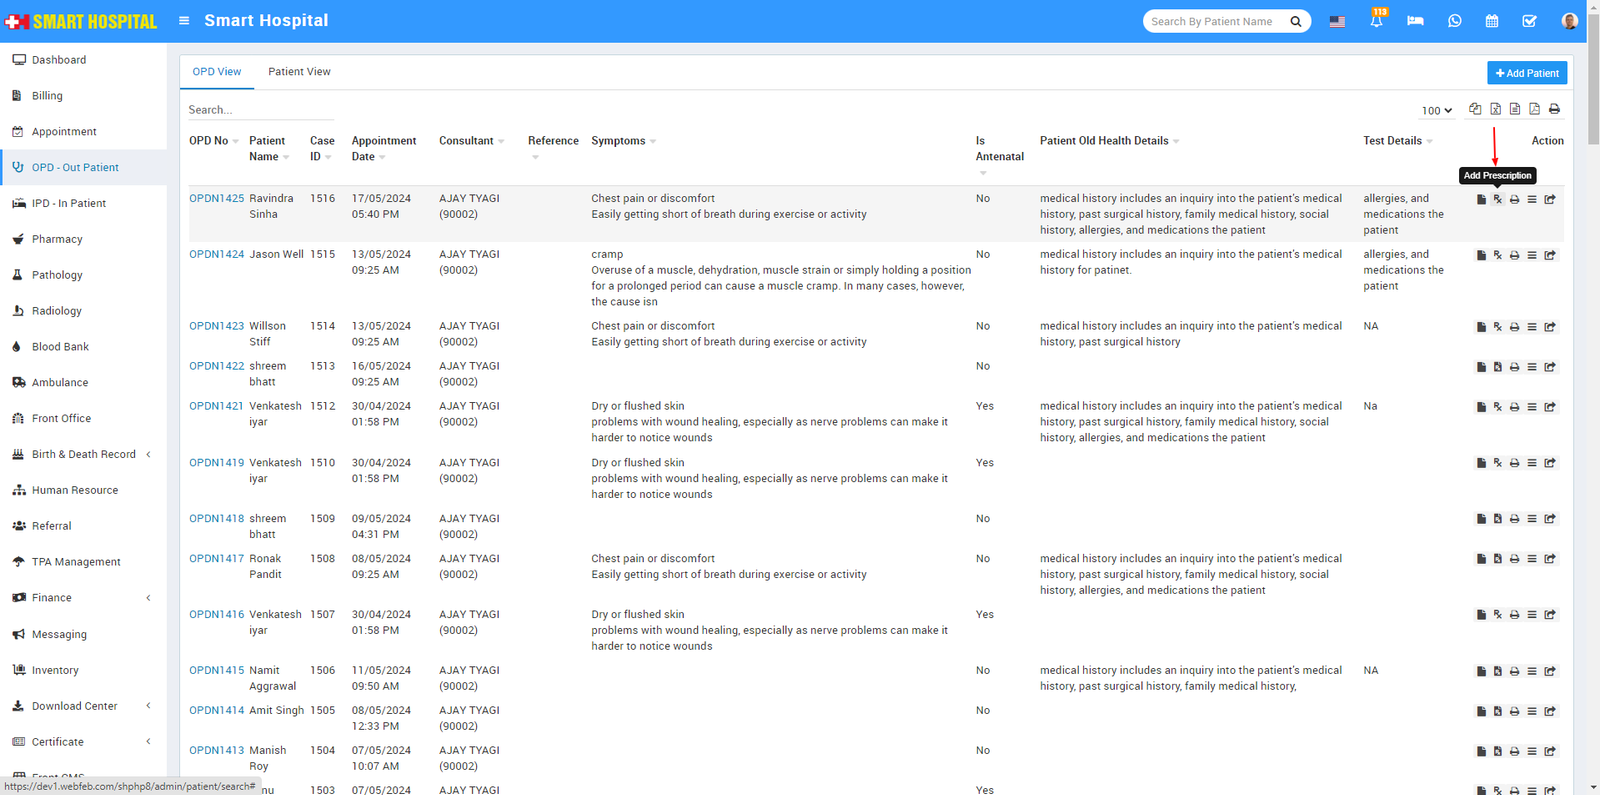Image resolution: width=1600 pixels, height=795 pixels.
Task: Print the OPD patient table
Action: pyautogui.click(x=1554, y=109)
